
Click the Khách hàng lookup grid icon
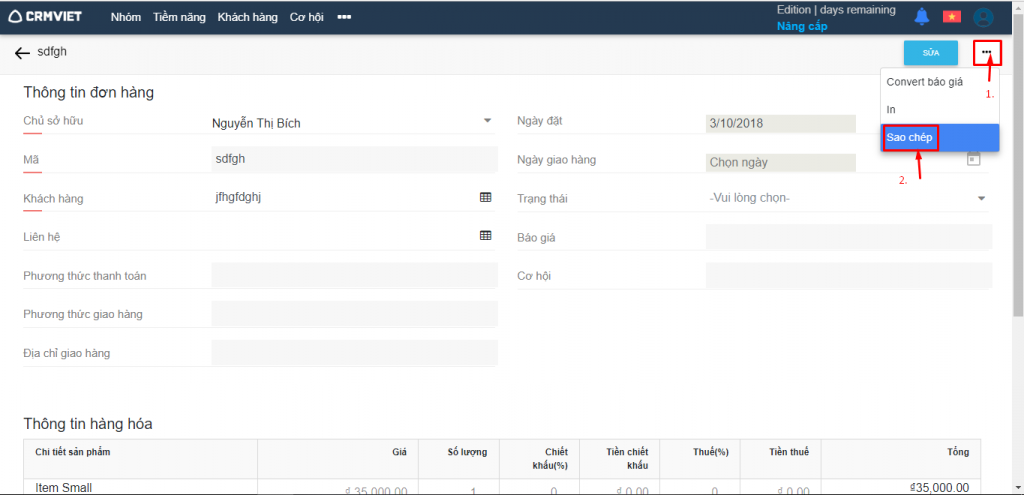pyautogui.click(x=485, y=198)
